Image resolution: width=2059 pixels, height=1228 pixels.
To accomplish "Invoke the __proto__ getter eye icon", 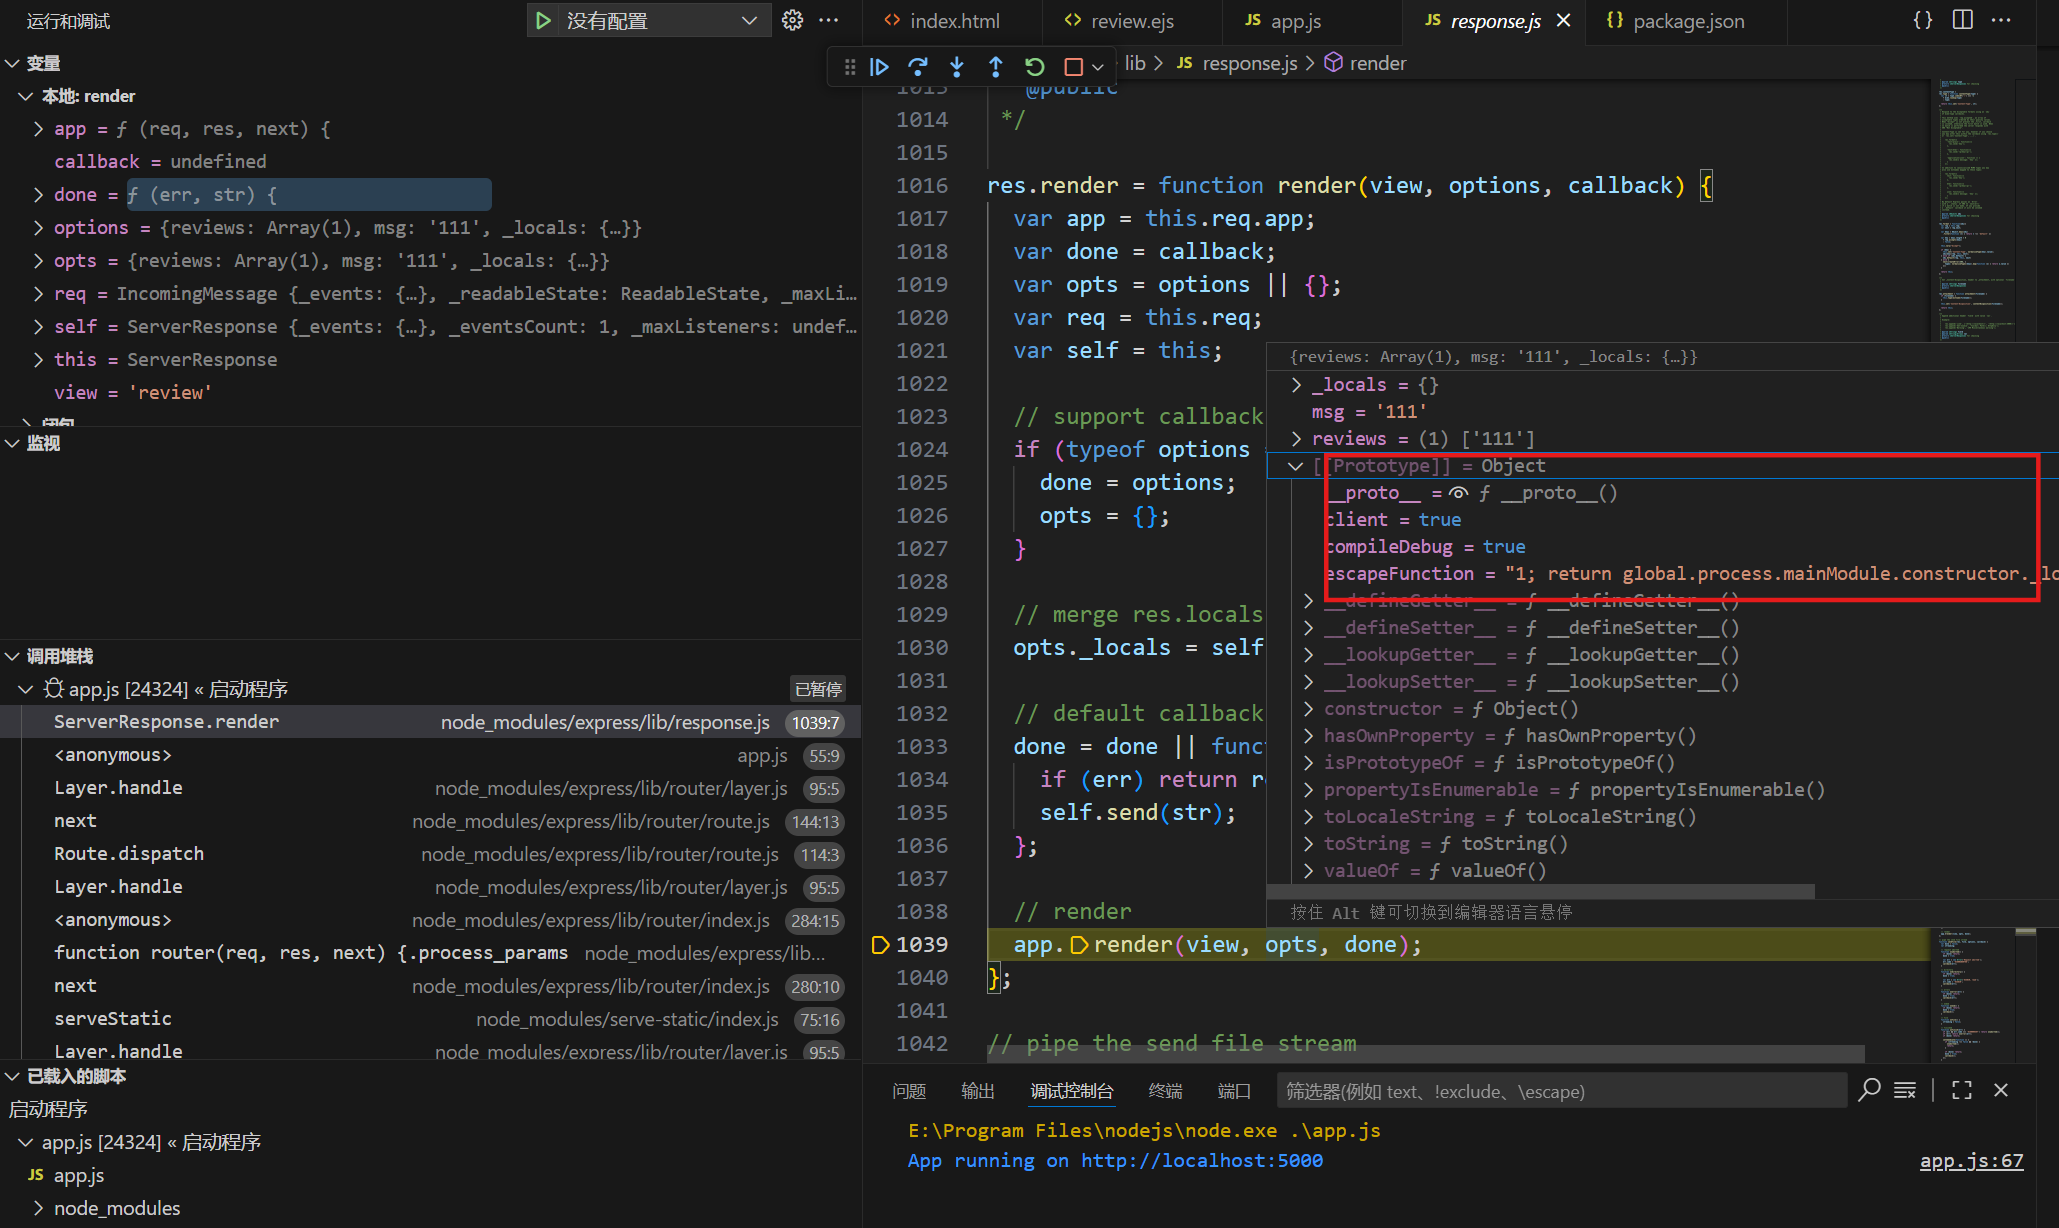I will point(1459,493).
